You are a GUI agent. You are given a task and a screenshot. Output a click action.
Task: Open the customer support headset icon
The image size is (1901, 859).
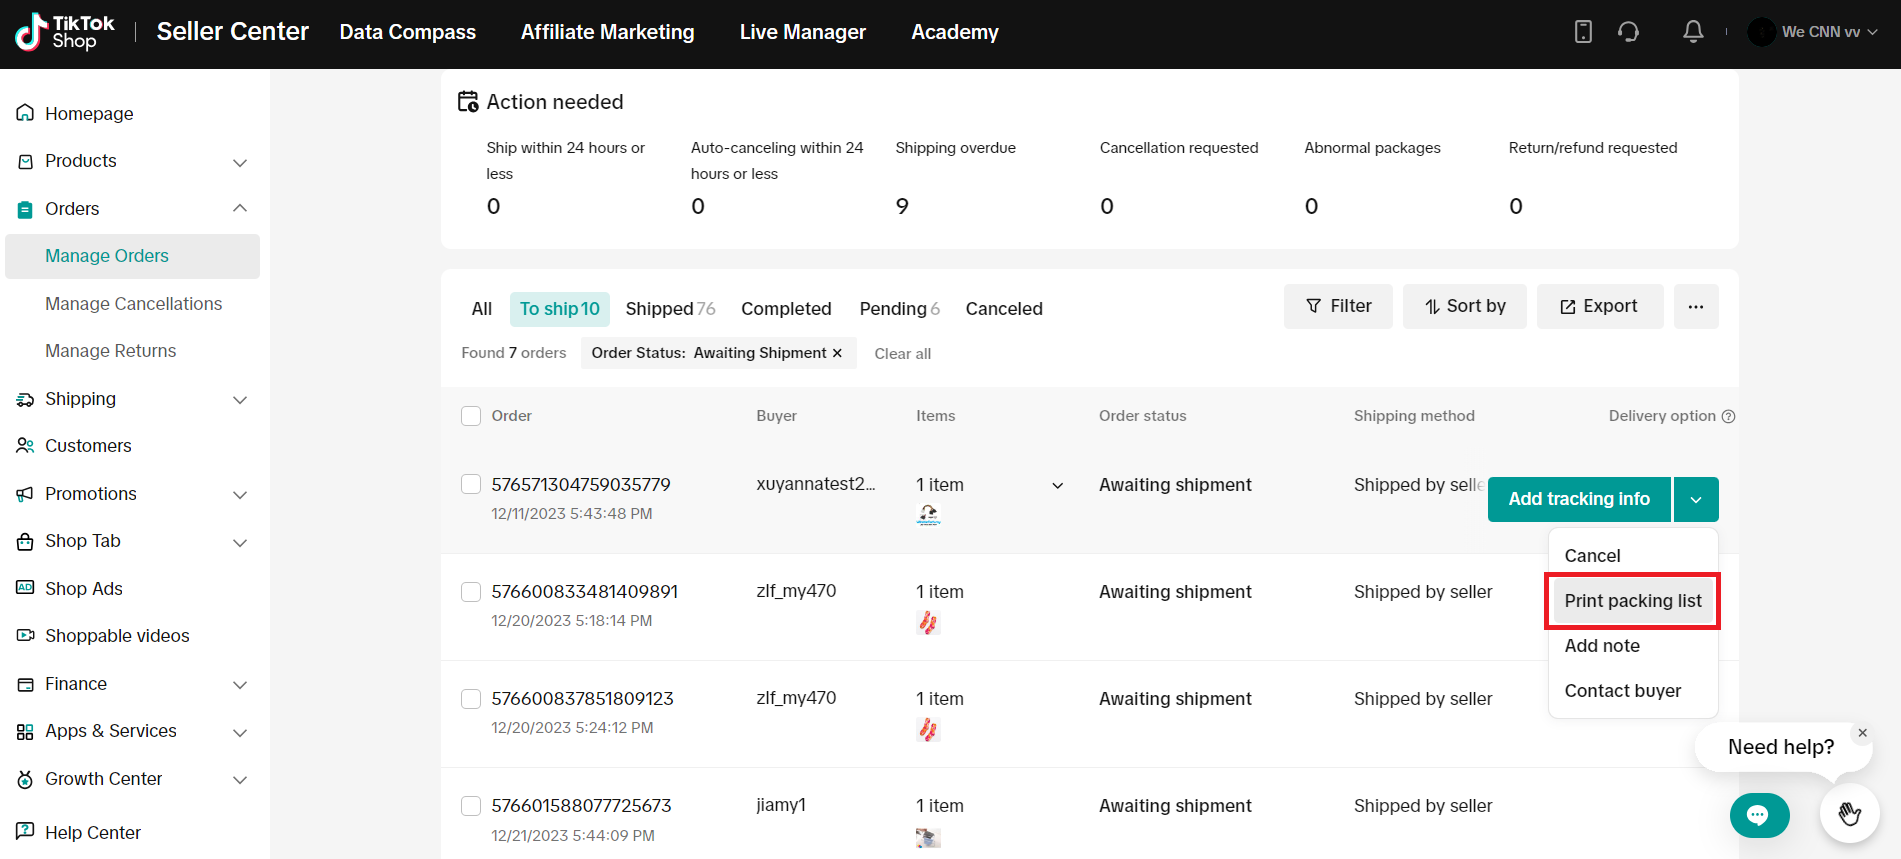(1628, 32)
